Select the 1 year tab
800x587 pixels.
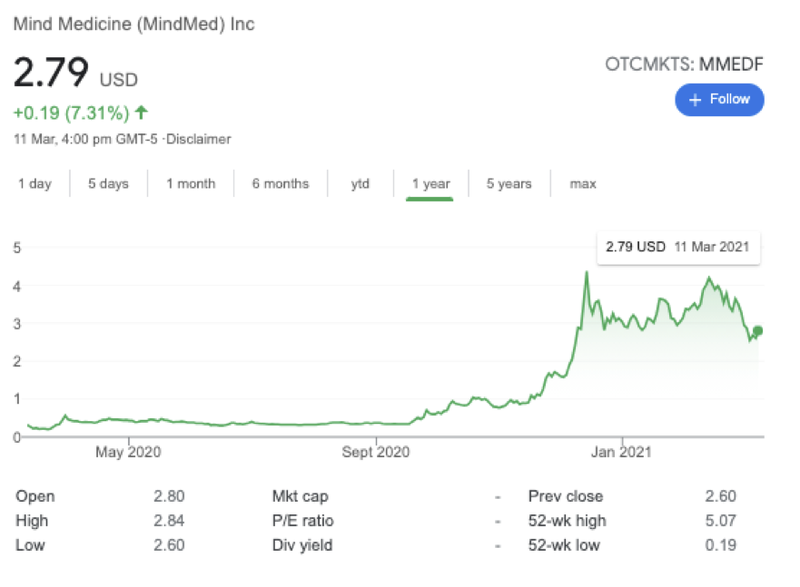click(431, 184)
